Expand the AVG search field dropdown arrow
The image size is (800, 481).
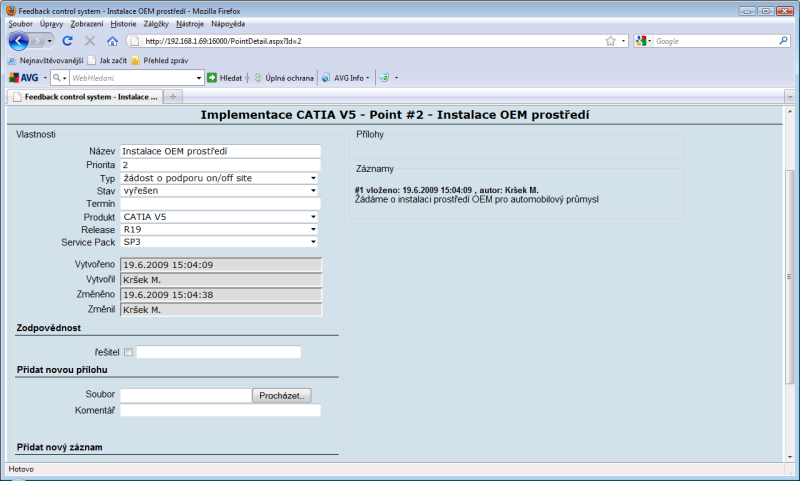pyautogui.click(x=199, y=78)
